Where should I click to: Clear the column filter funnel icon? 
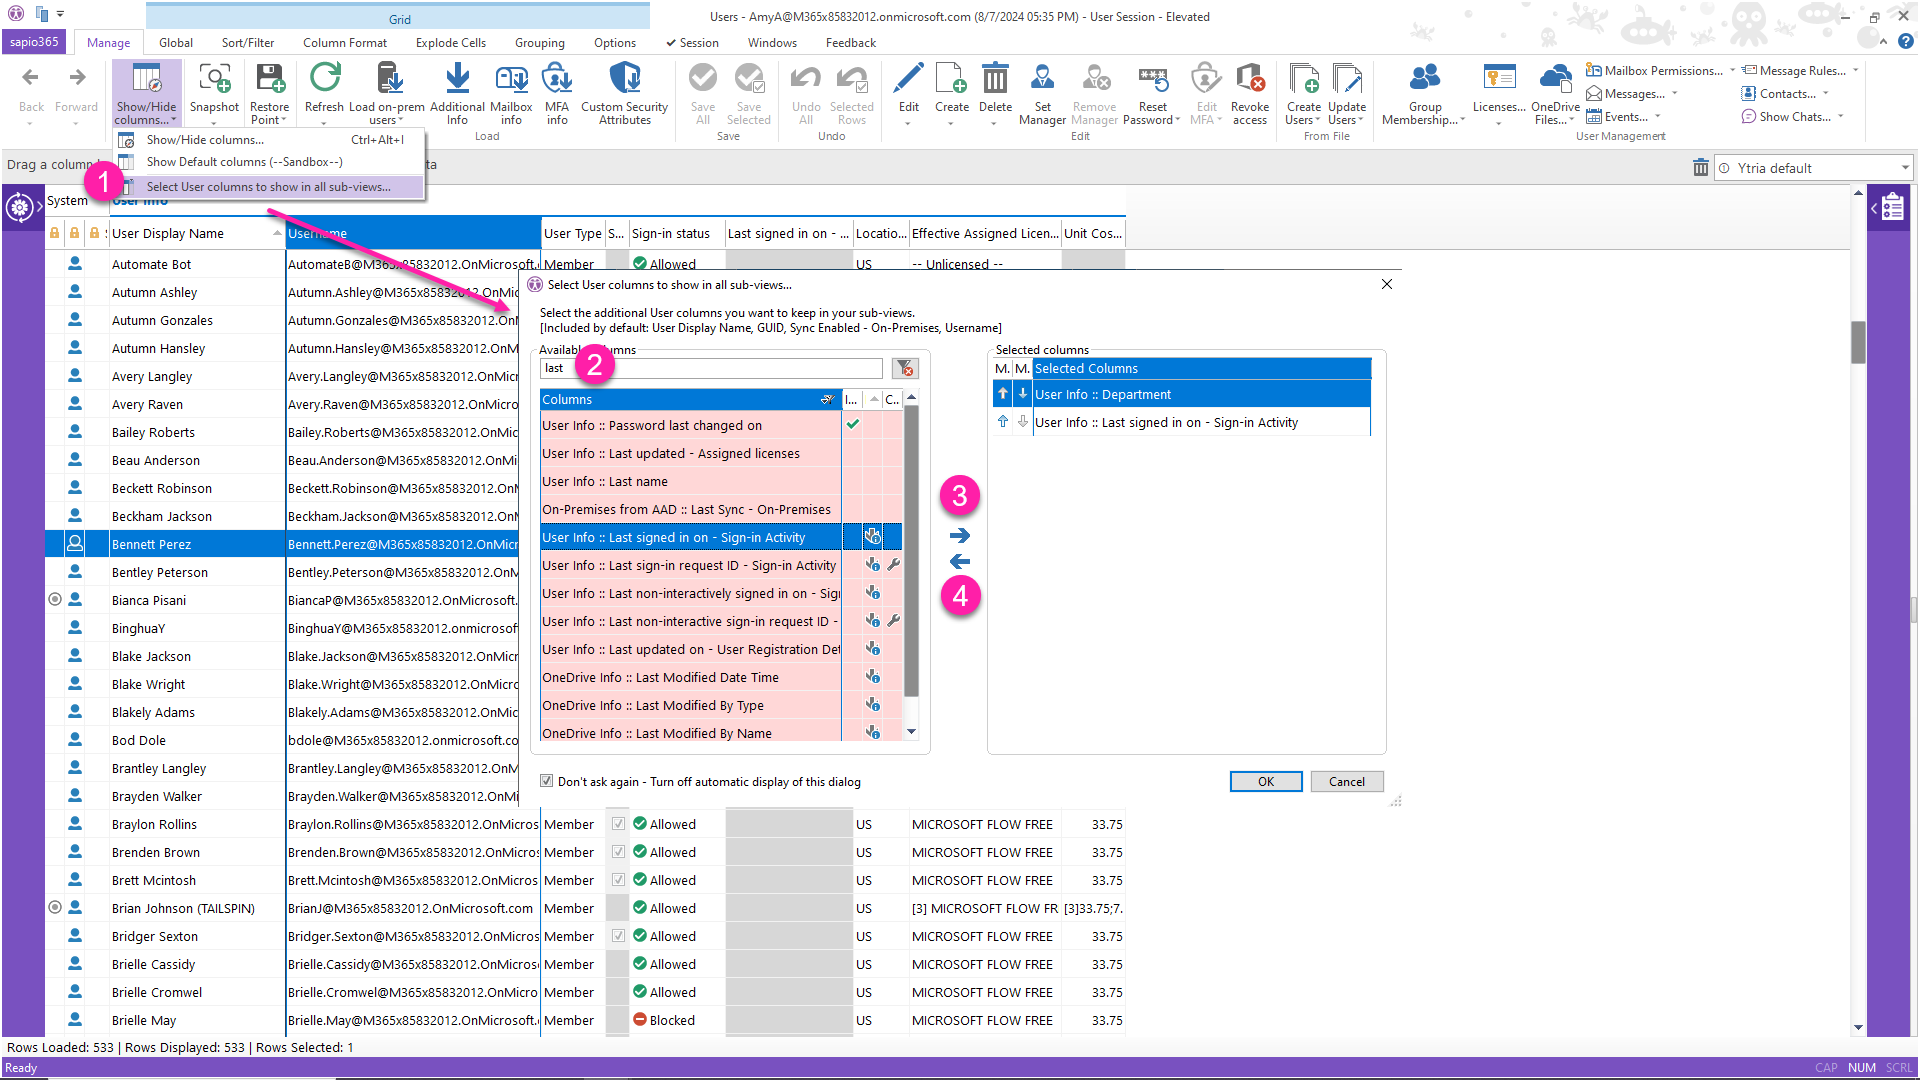click(905, 369)
